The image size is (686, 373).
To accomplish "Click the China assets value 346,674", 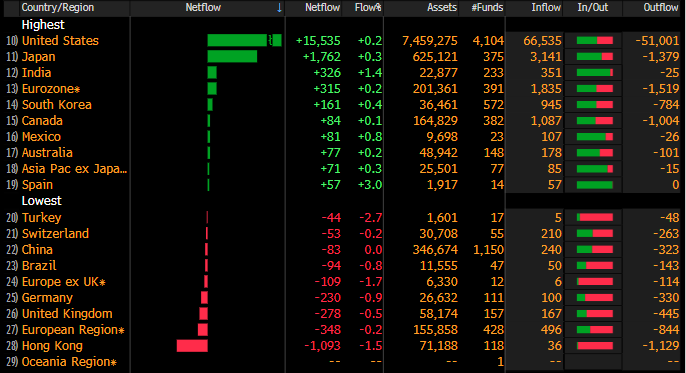I will 435,250.
